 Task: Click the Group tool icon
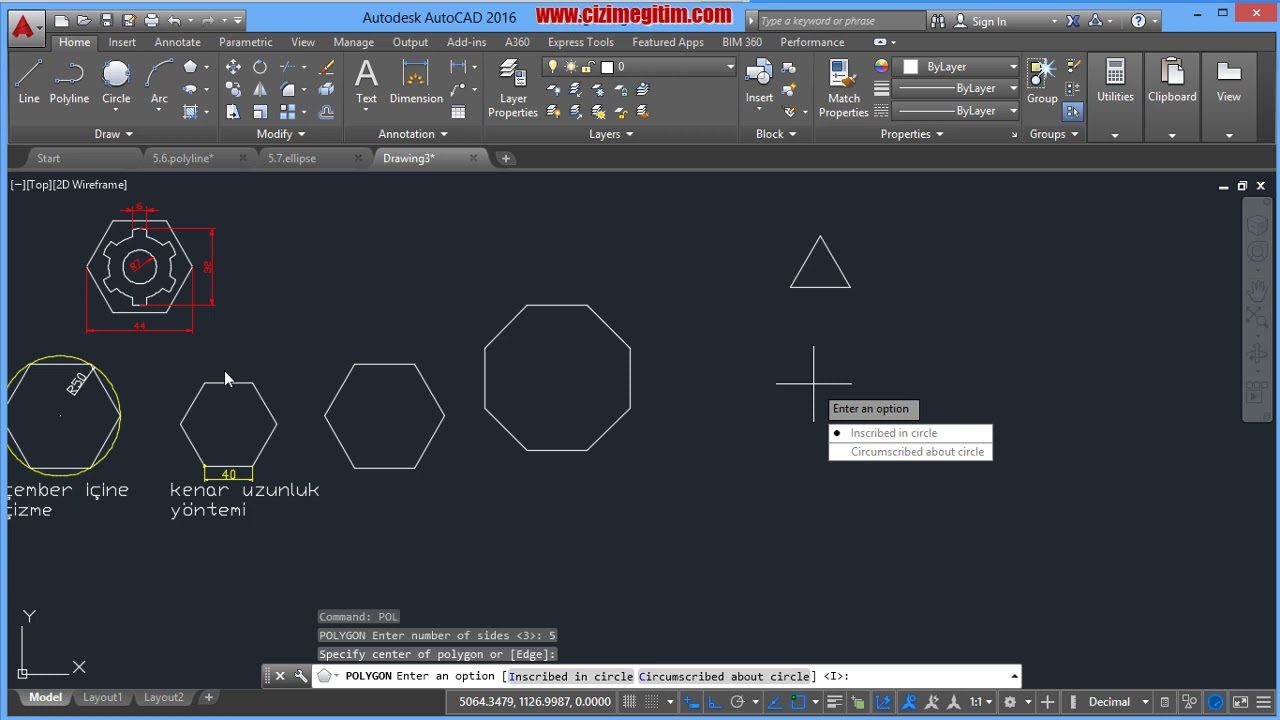point(1042,81)
